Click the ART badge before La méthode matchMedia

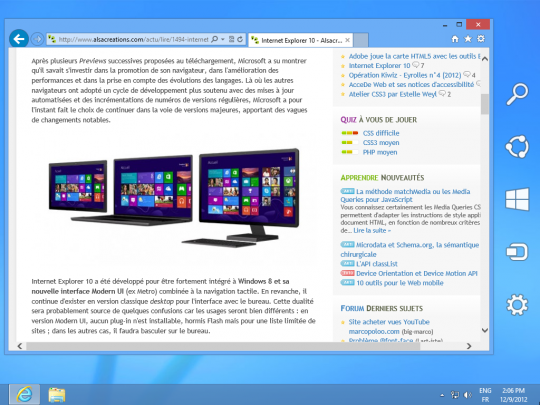tap(347, 191)
